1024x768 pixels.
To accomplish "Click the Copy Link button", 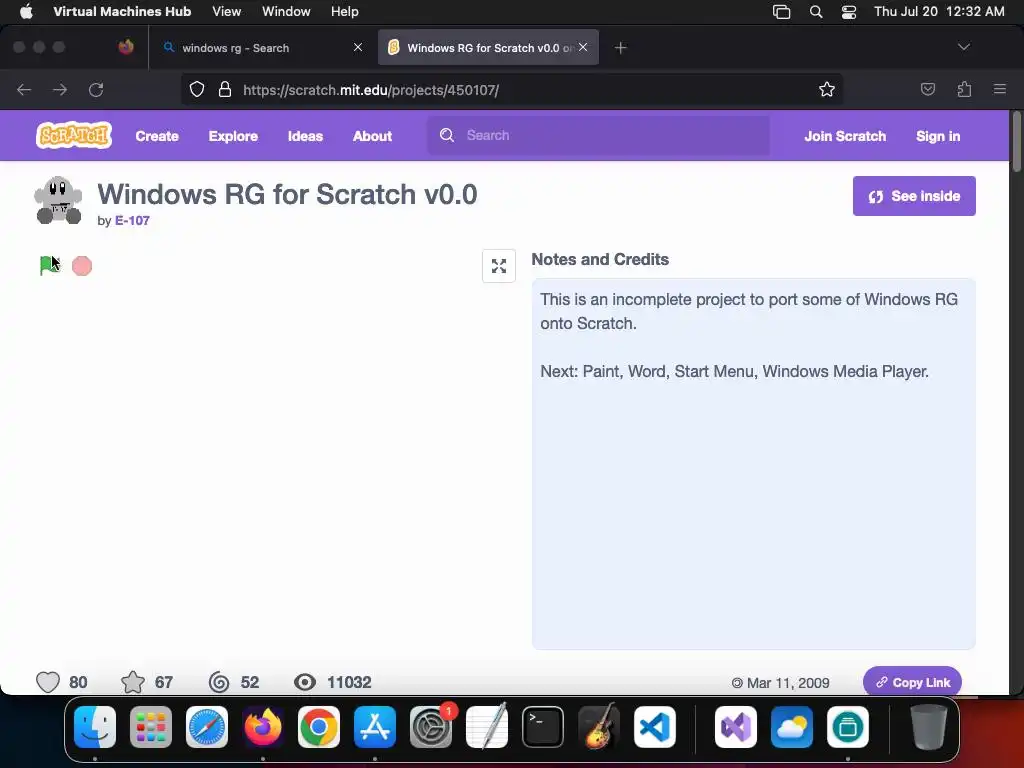I will tap(912, 682).
